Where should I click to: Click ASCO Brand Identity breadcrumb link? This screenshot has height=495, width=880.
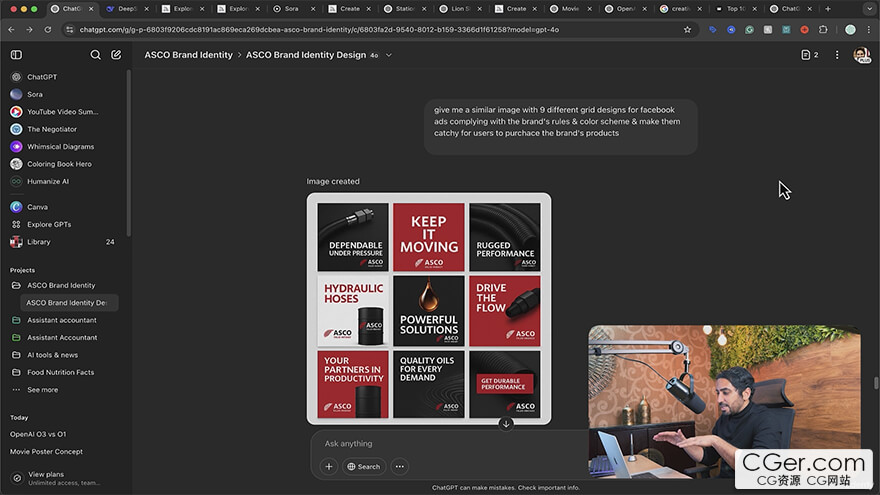tap(189, 55)
